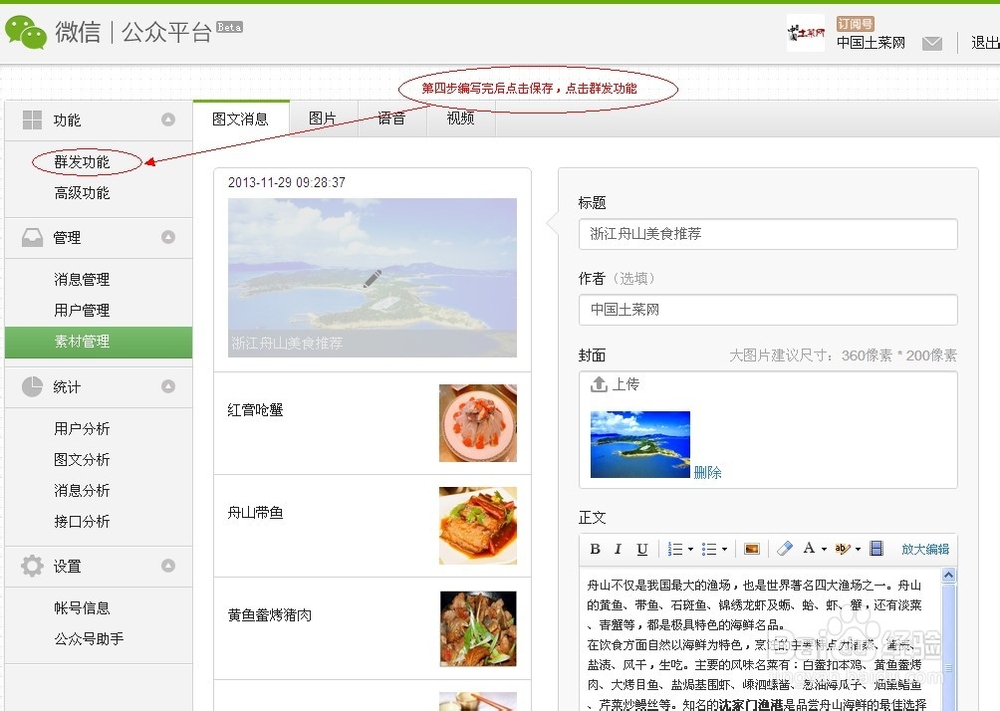Open 放大编辑 to enlarge the editor

924,548
